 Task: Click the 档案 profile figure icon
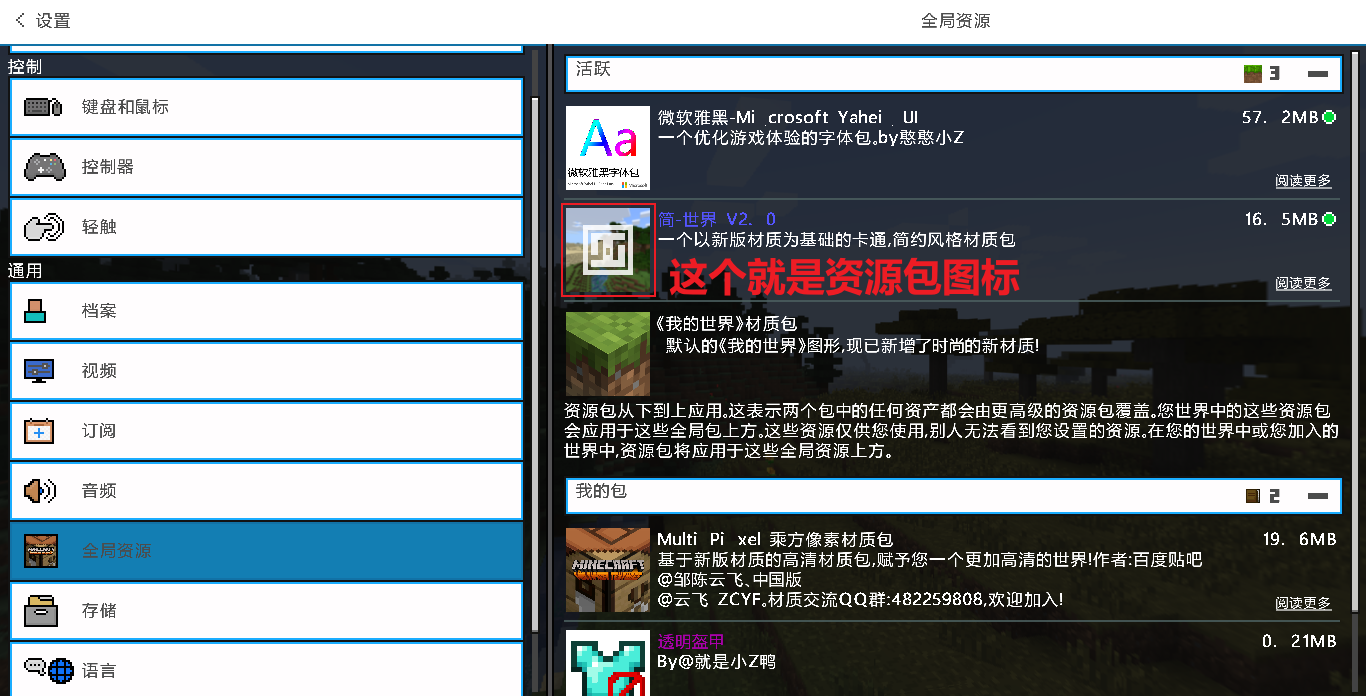point(35,311)
